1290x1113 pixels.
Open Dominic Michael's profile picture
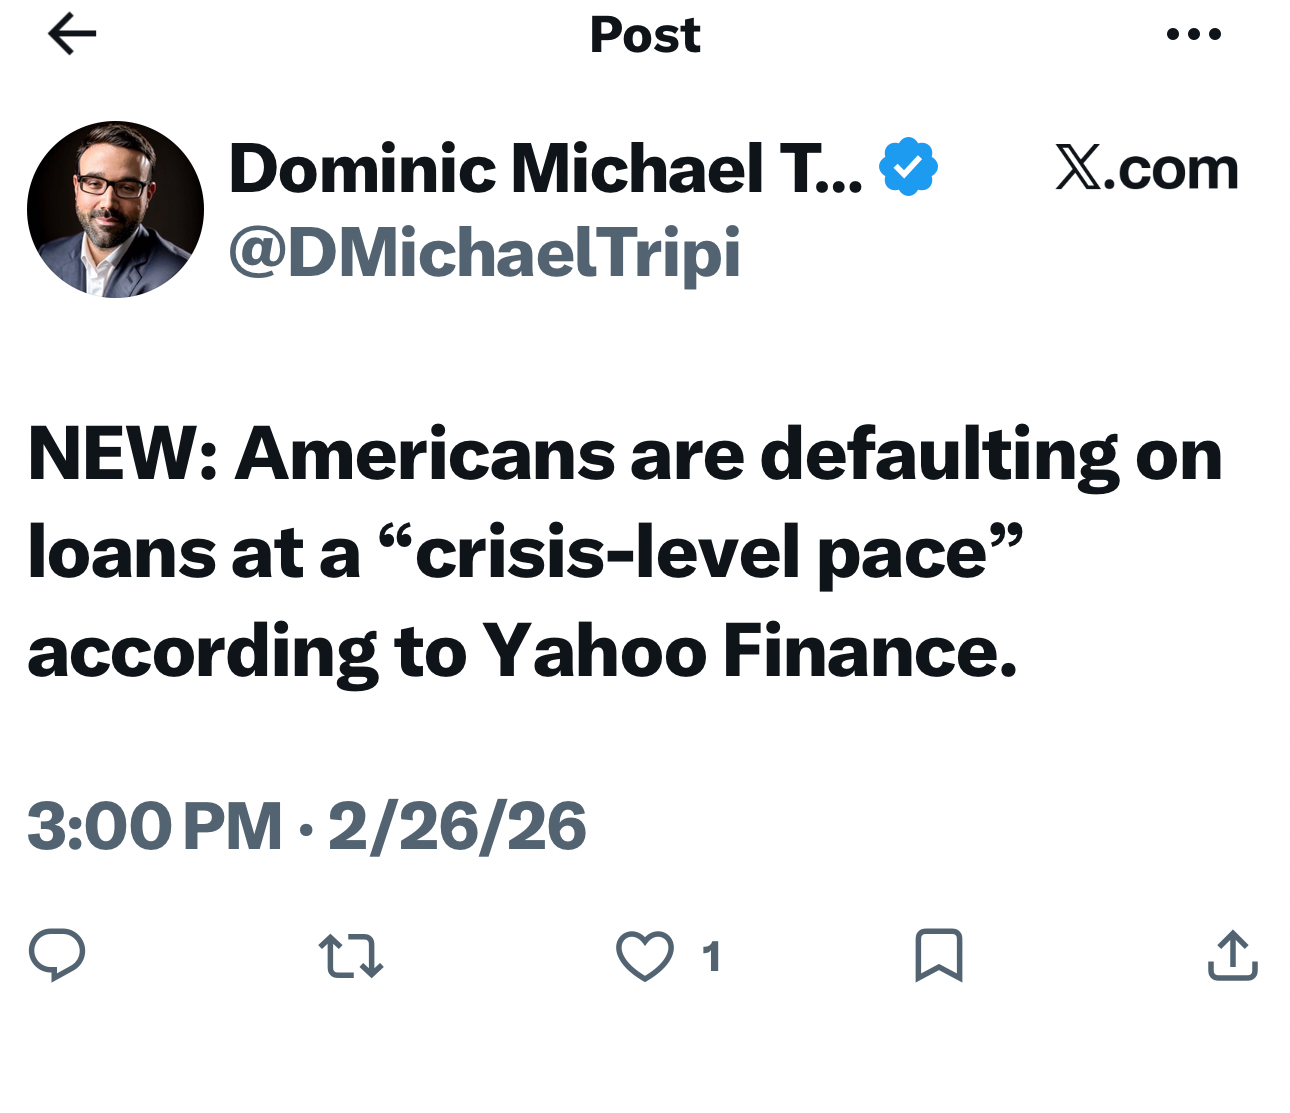click(115, 210)
